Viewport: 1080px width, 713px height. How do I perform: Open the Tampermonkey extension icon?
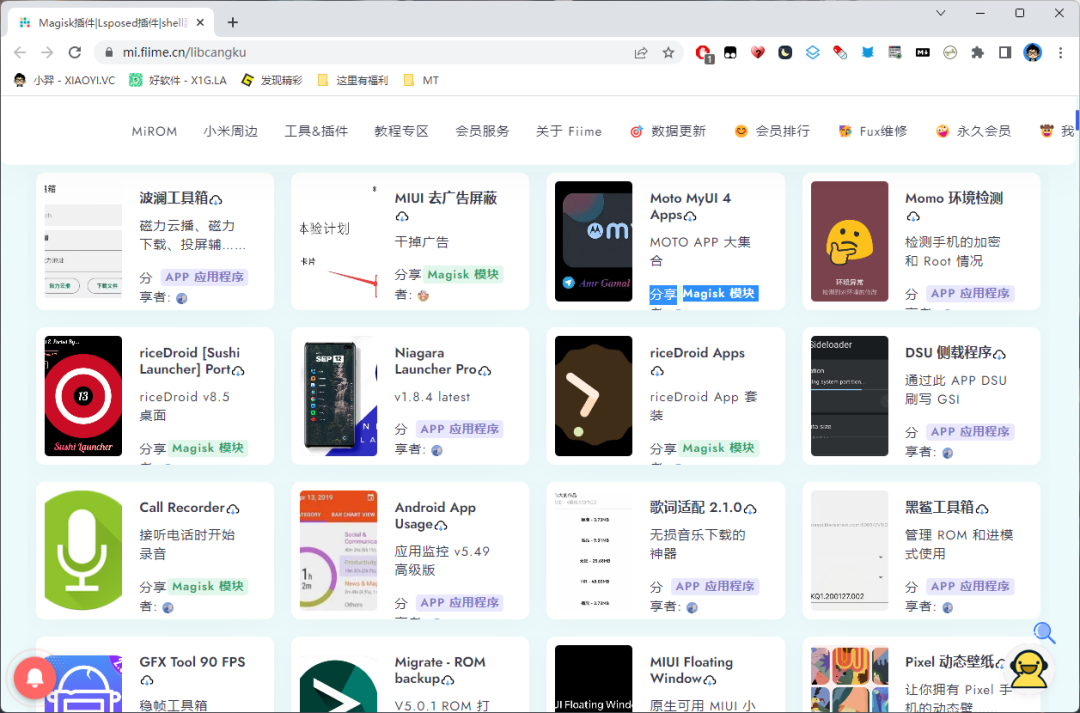tap(731, 53)
